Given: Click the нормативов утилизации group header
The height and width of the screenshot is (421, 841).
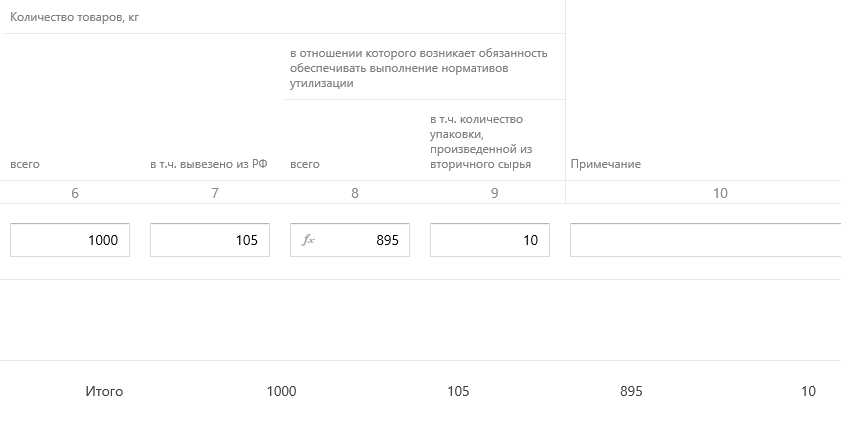Looking at the screenshot, I should 419,68.
